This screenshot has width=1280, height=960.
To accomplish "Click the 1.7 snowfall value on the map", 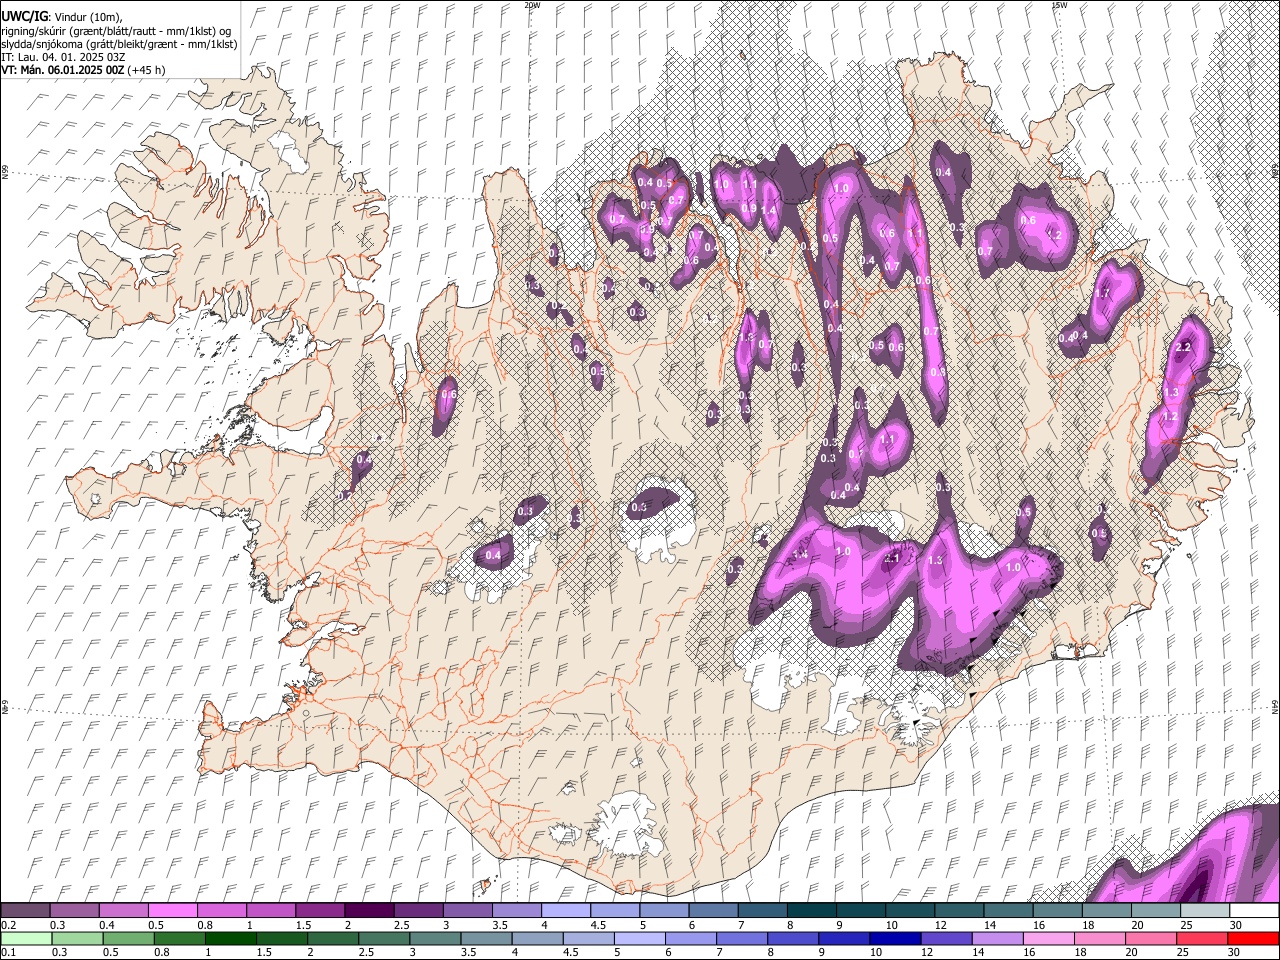I will click(x=1103, y=294).
